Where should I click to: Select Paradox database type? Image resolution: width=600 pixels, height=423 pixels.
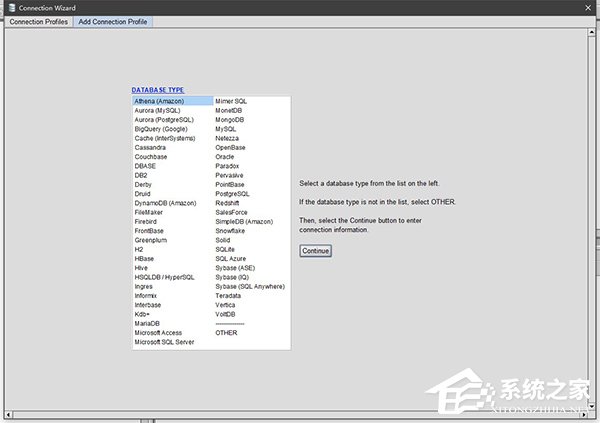click(227, 166)
